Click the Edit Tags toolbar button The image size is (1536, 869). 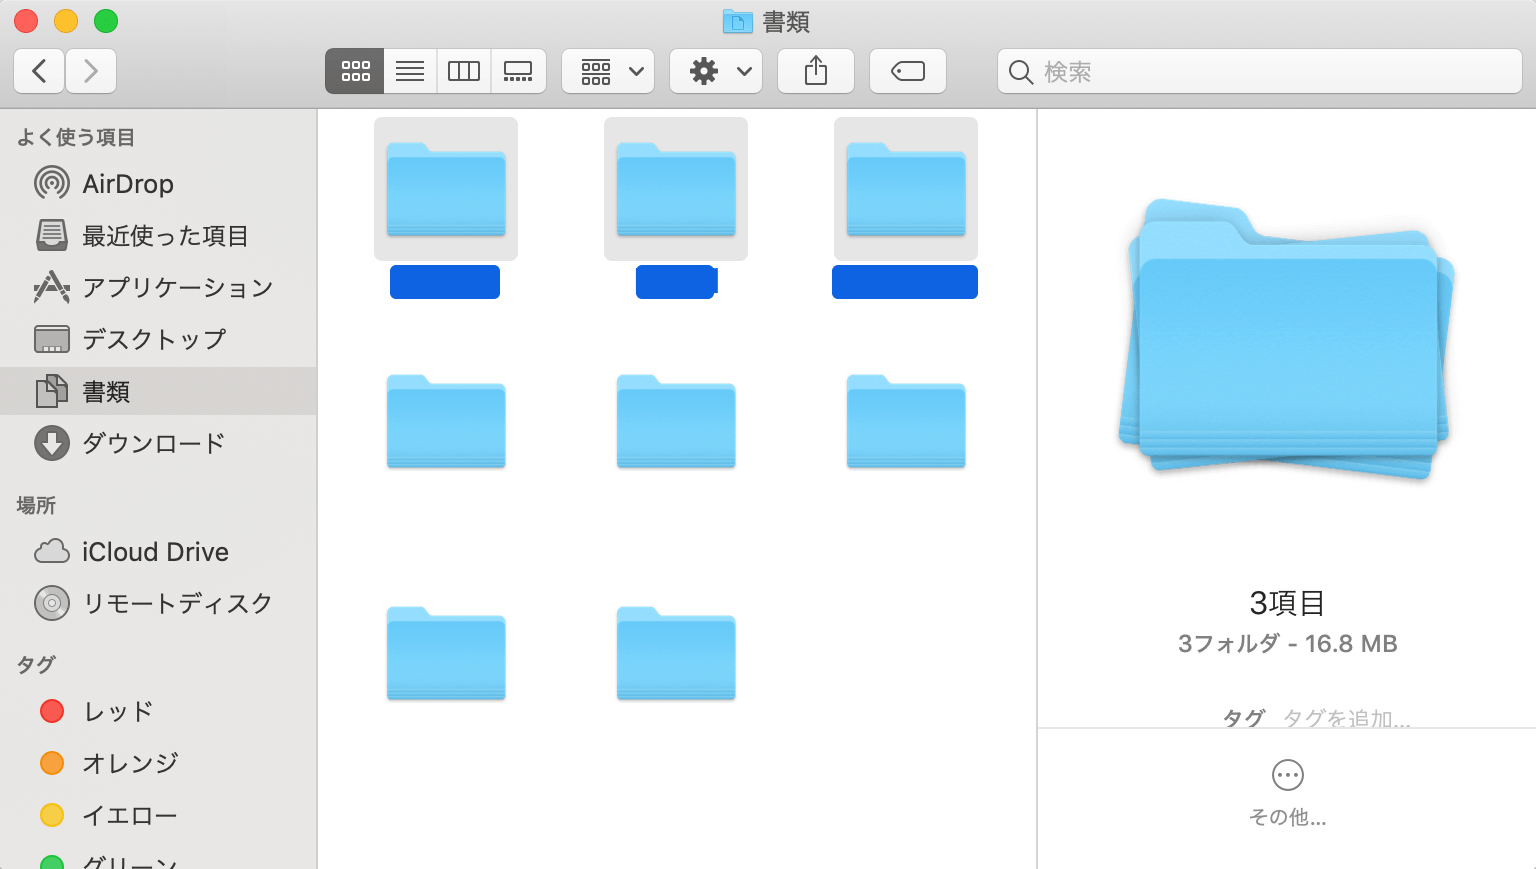[907, 71]
